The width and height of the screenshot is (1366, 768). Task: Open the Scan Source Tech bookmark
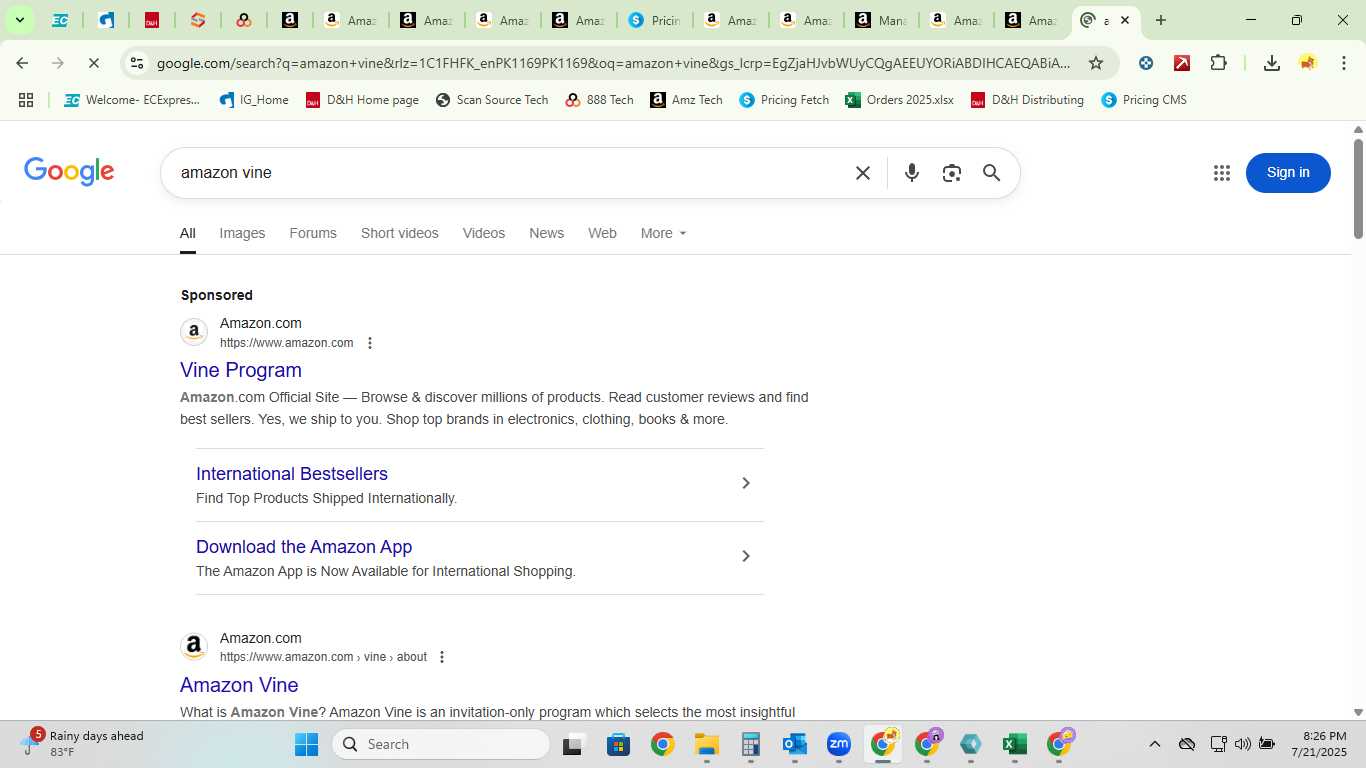click(492, 100)
